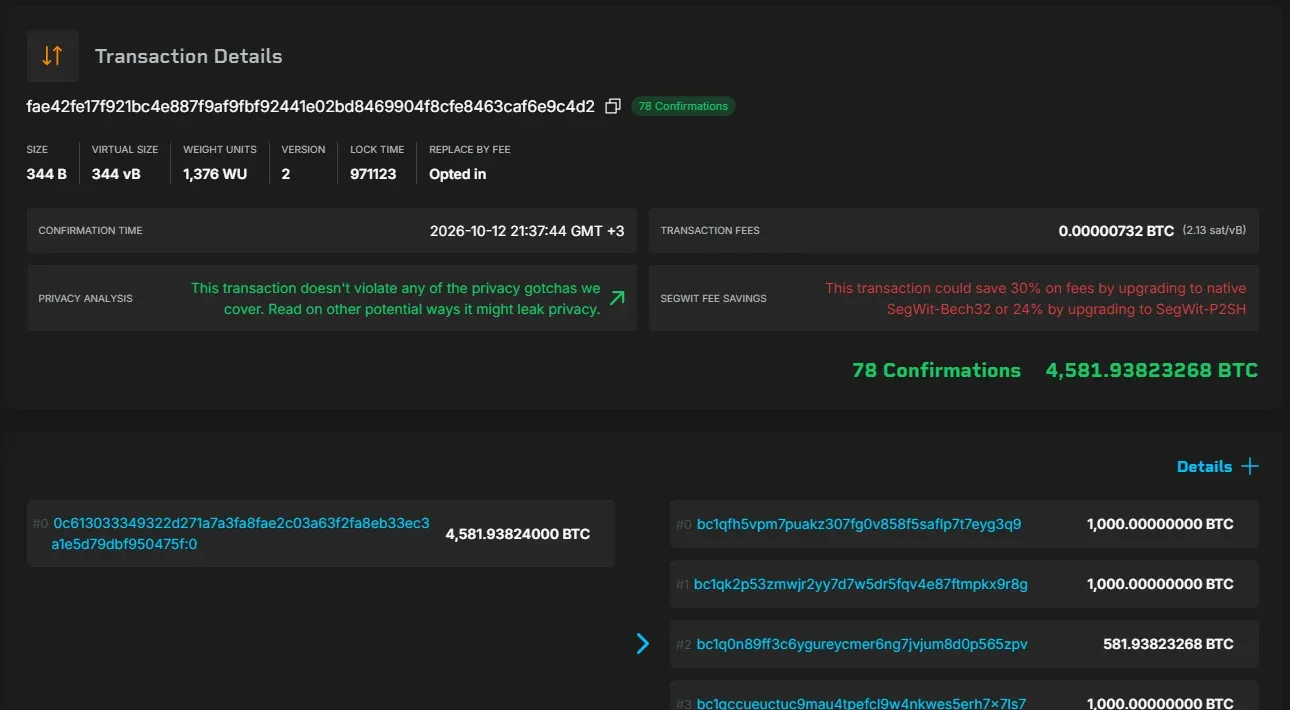Click the red SegWit fee savings message
Image resolution: width=1290 pixels, height=710 pixels.
1036,298
